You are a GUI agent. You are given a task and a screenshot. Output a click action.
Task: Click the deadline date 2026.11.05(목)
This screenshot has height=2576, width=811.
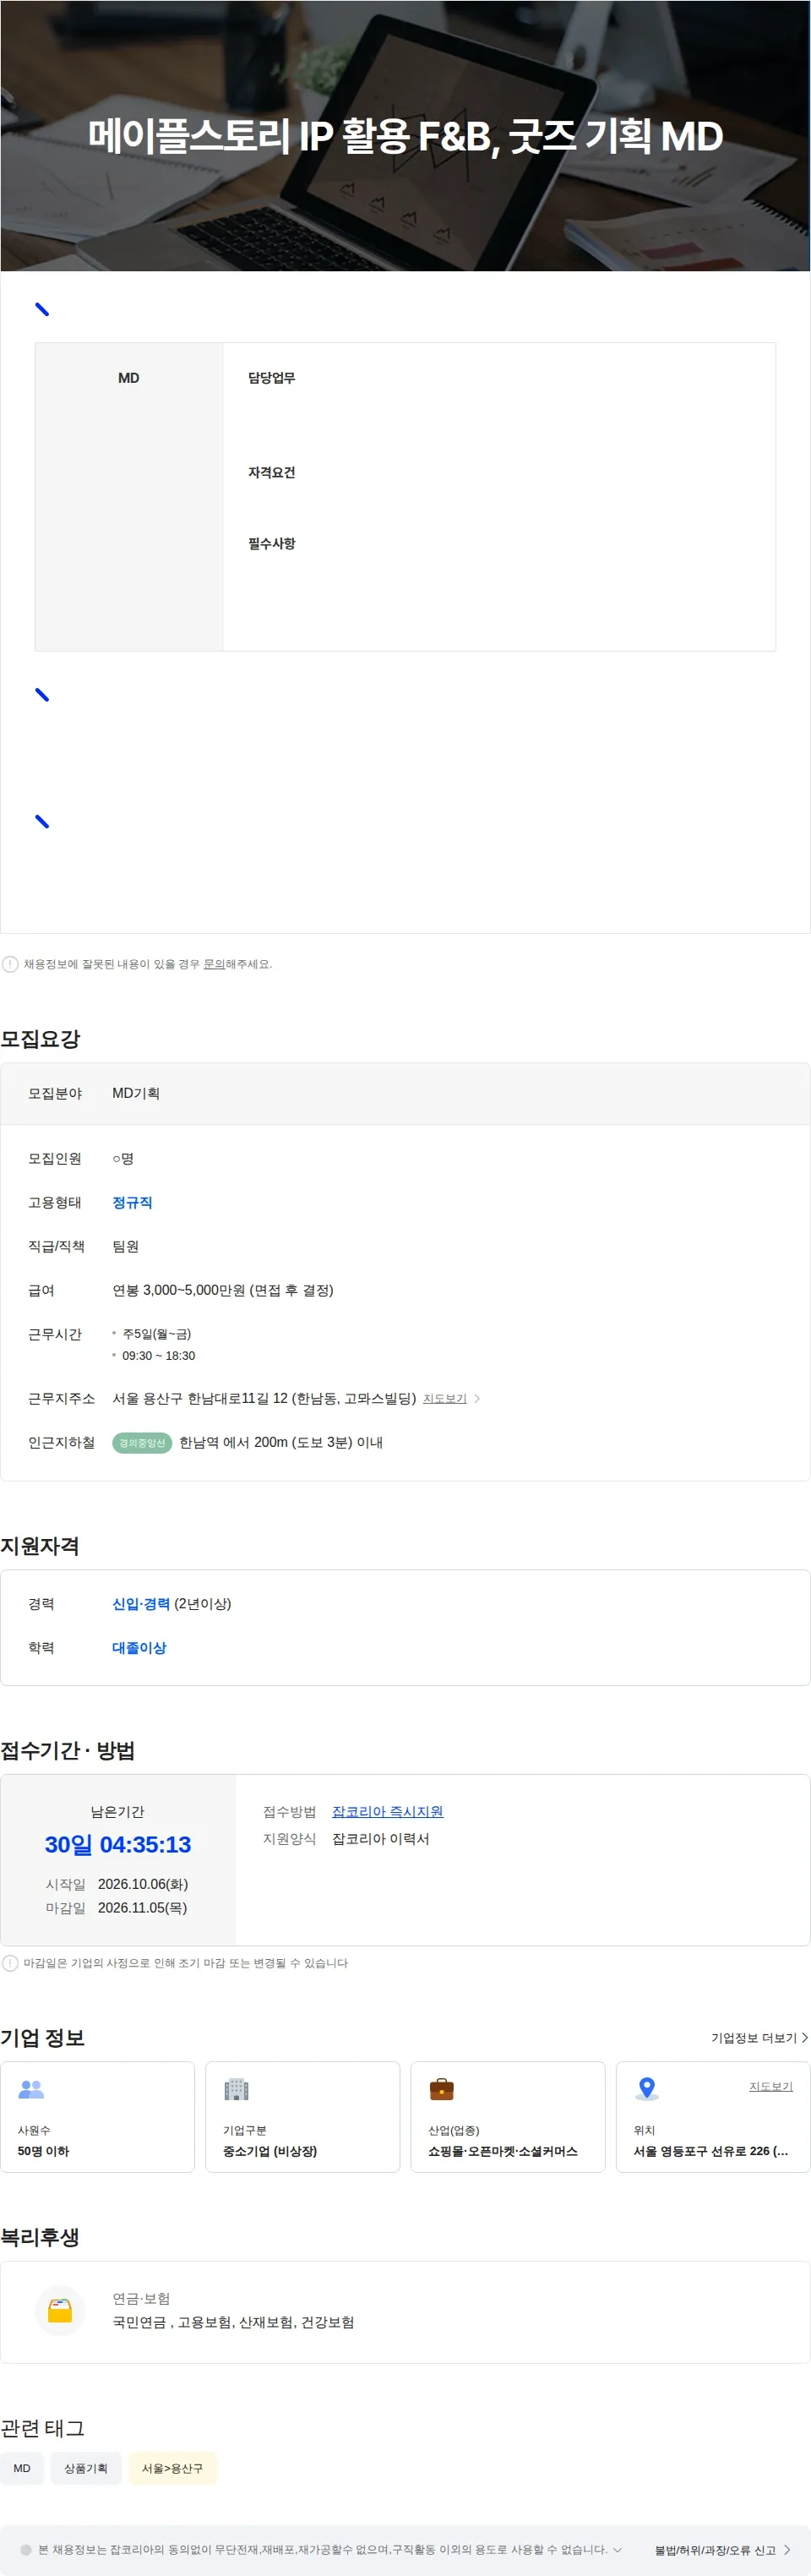(x=142, y=1908)
